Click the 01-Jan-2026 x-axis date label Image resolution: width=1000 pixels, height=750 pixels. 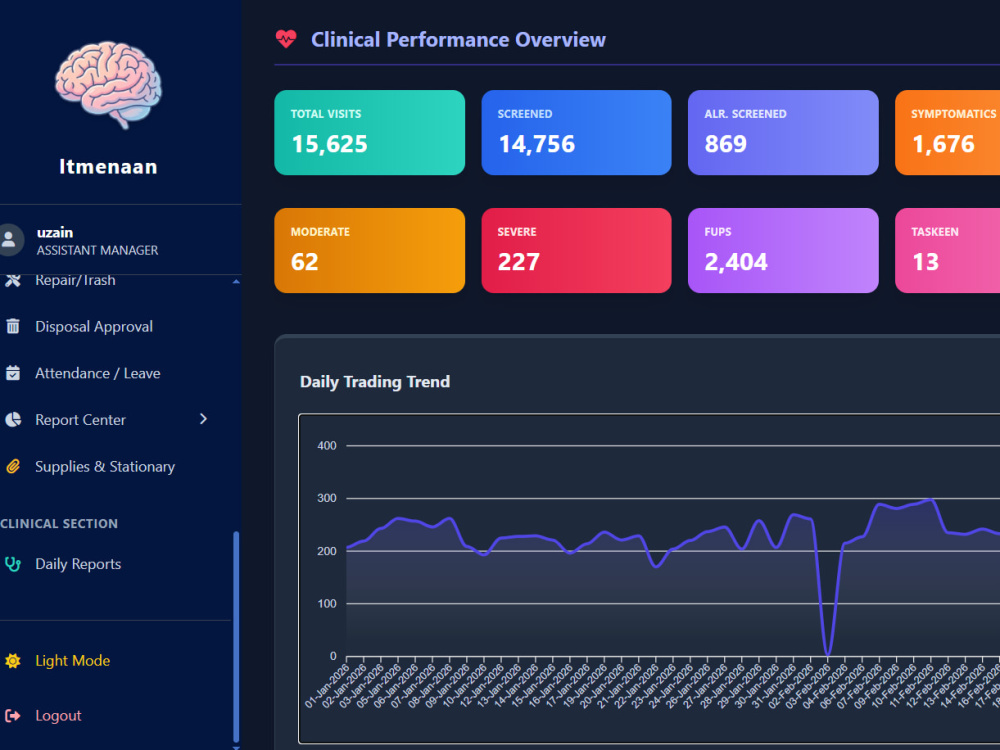click(328, 686)
